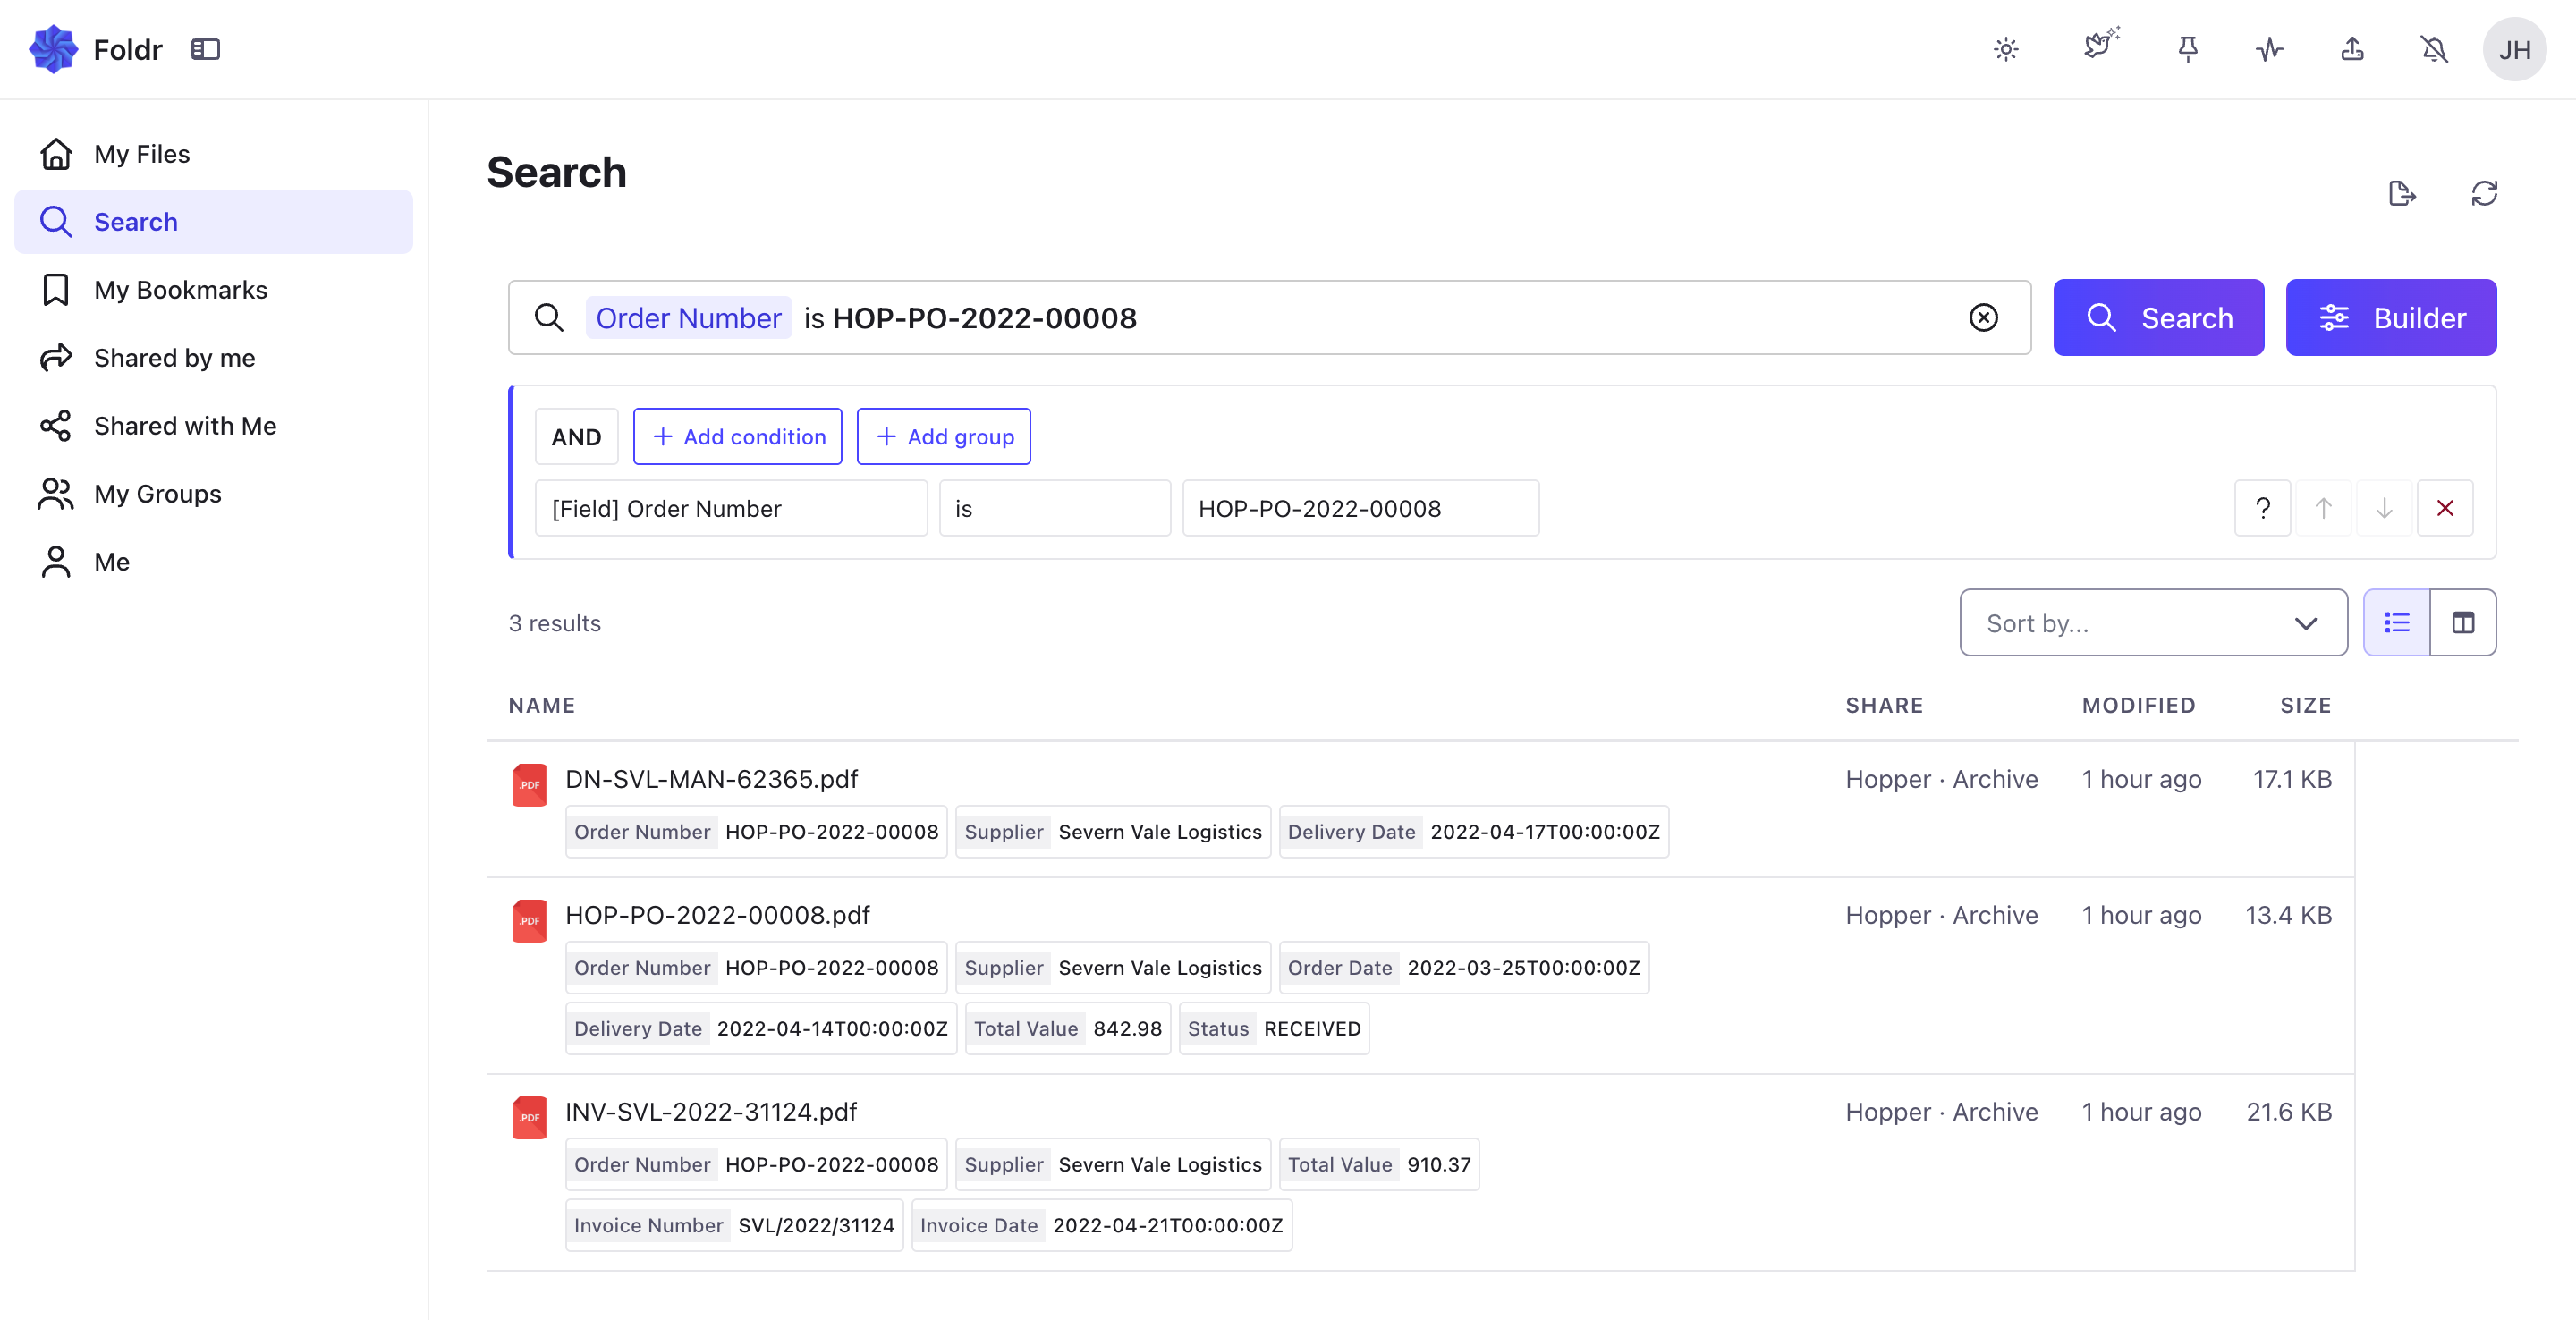Click the MODIFIED column header
2576x1320 pixels.
tap(2138, 705)
